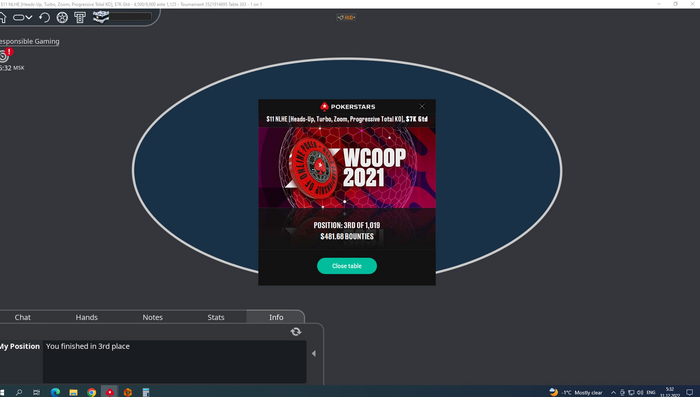Image resolution: width=700 pixels, height=397 pixels.
Task: Click 'POSITION: 3RD OF 1,019' text
Action: pos(347,225)
